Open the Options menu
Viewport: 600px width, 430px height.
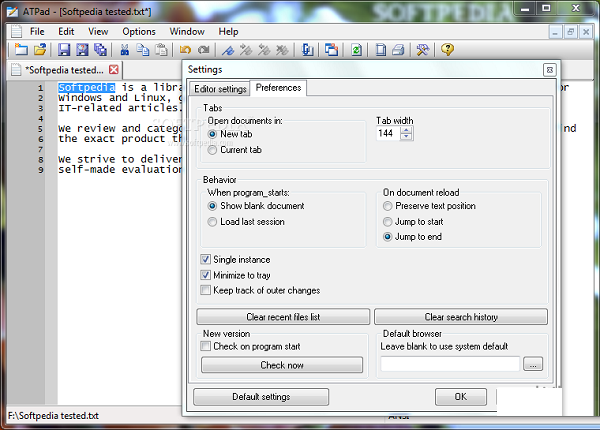tap(139, 31)
